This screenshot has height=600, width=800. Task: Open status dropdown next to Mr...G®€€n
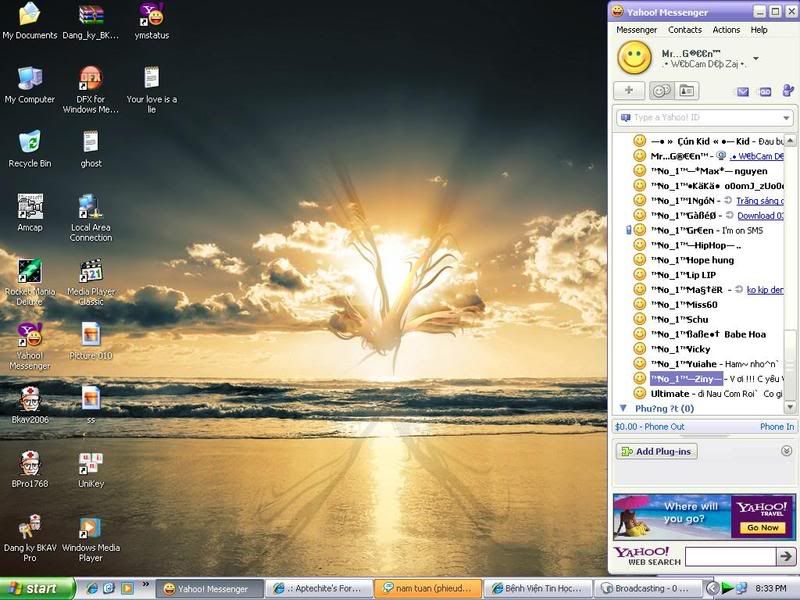(756, 58)
